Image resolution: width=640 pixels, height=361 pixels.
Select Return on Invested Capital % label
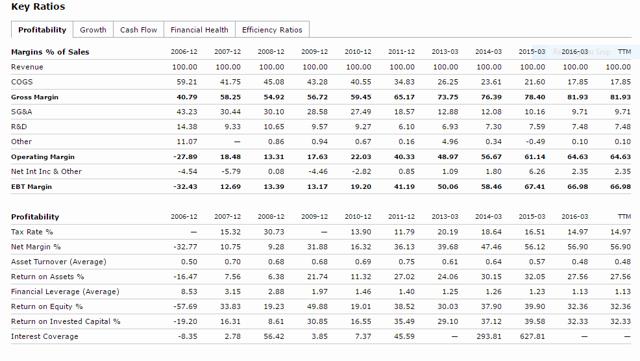click(x=66, y=321)
